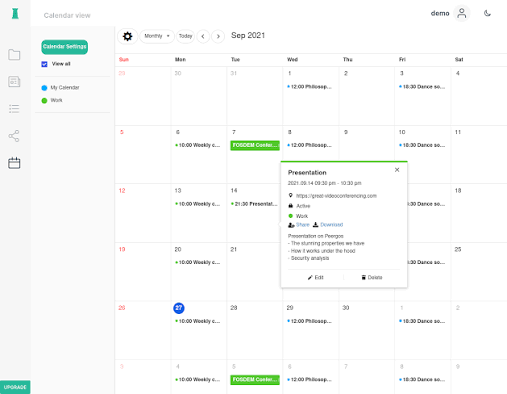Open 12:00 Philosophy event on Sept 1
Viewport: 507px width, 394px height.
[x=311, y=87]
